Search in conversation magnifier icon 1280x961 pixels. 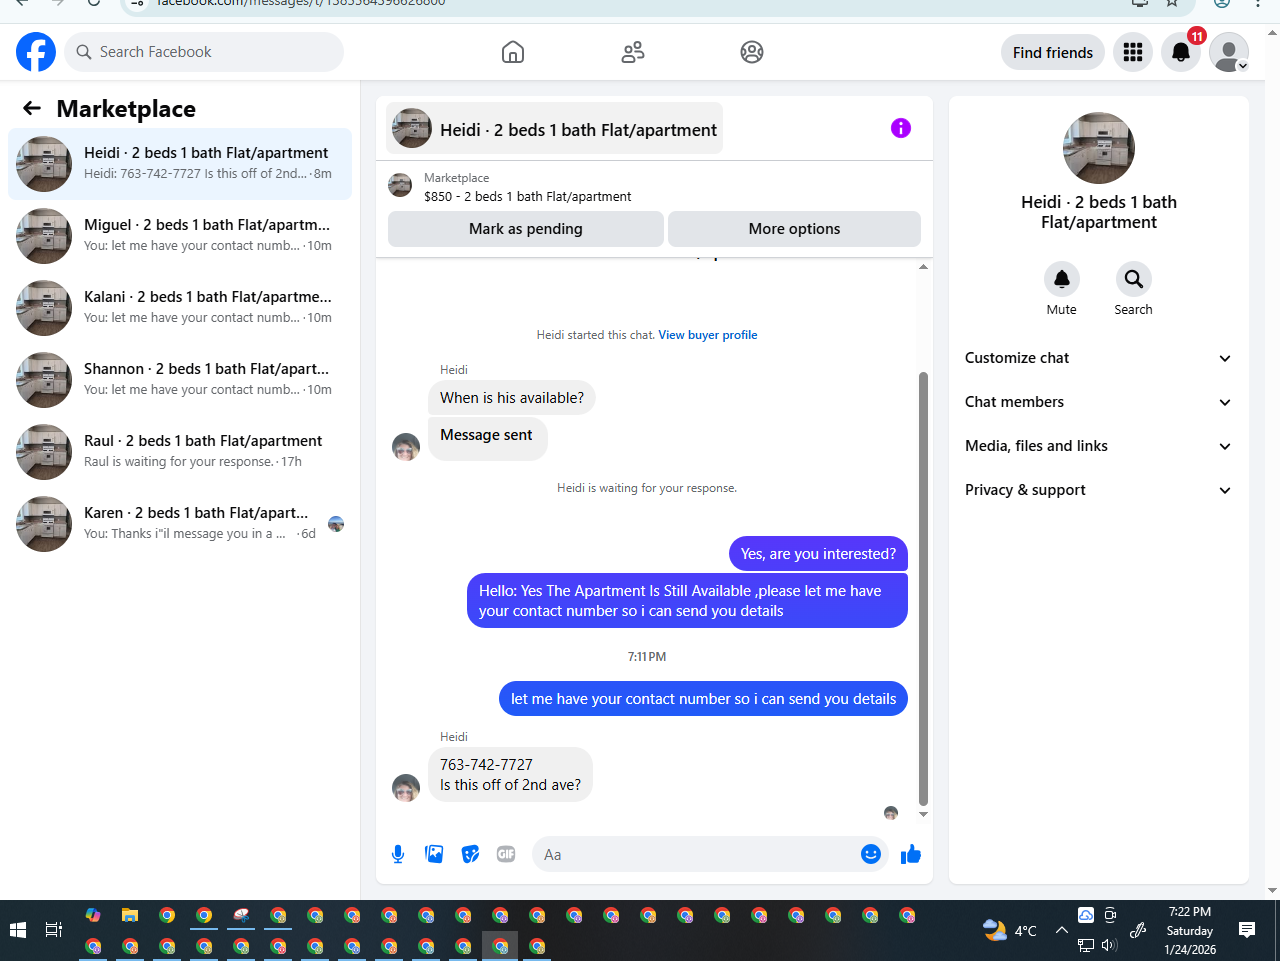pyautogui.click(x=1134, y=279)
